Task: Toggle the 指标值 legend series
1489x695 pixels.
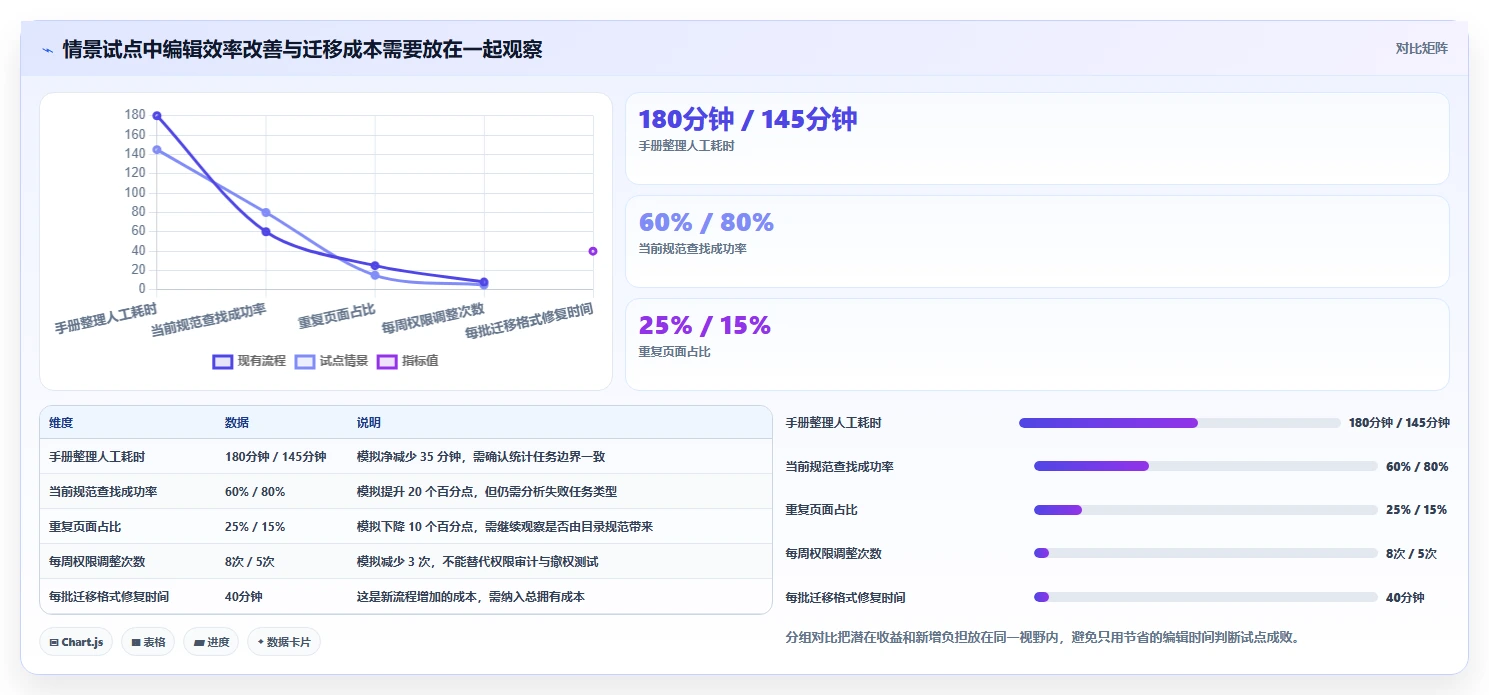Action: [407, 361]
